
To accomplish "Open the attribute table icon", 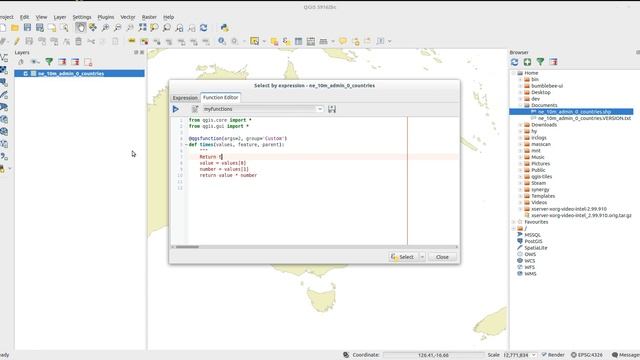I will pyautogui.click(x=298, y=41).
